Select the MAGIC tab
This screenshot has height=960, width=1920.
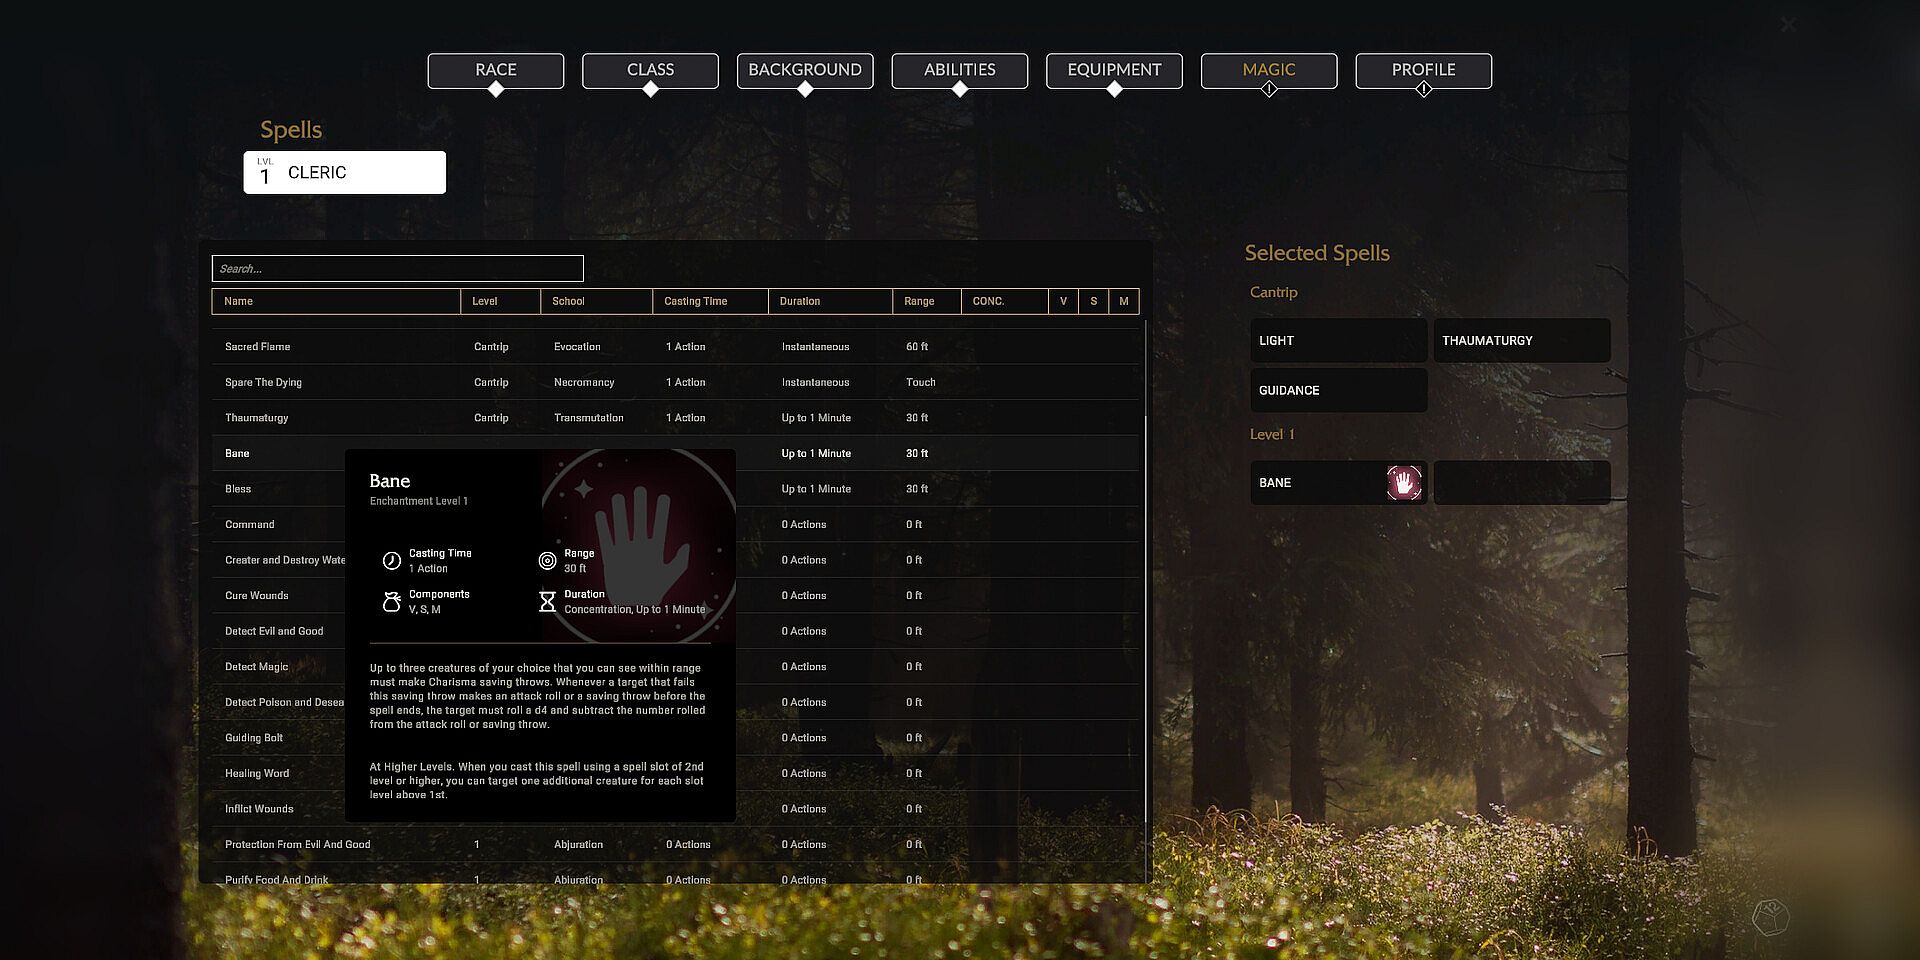tap(1269, 70)
